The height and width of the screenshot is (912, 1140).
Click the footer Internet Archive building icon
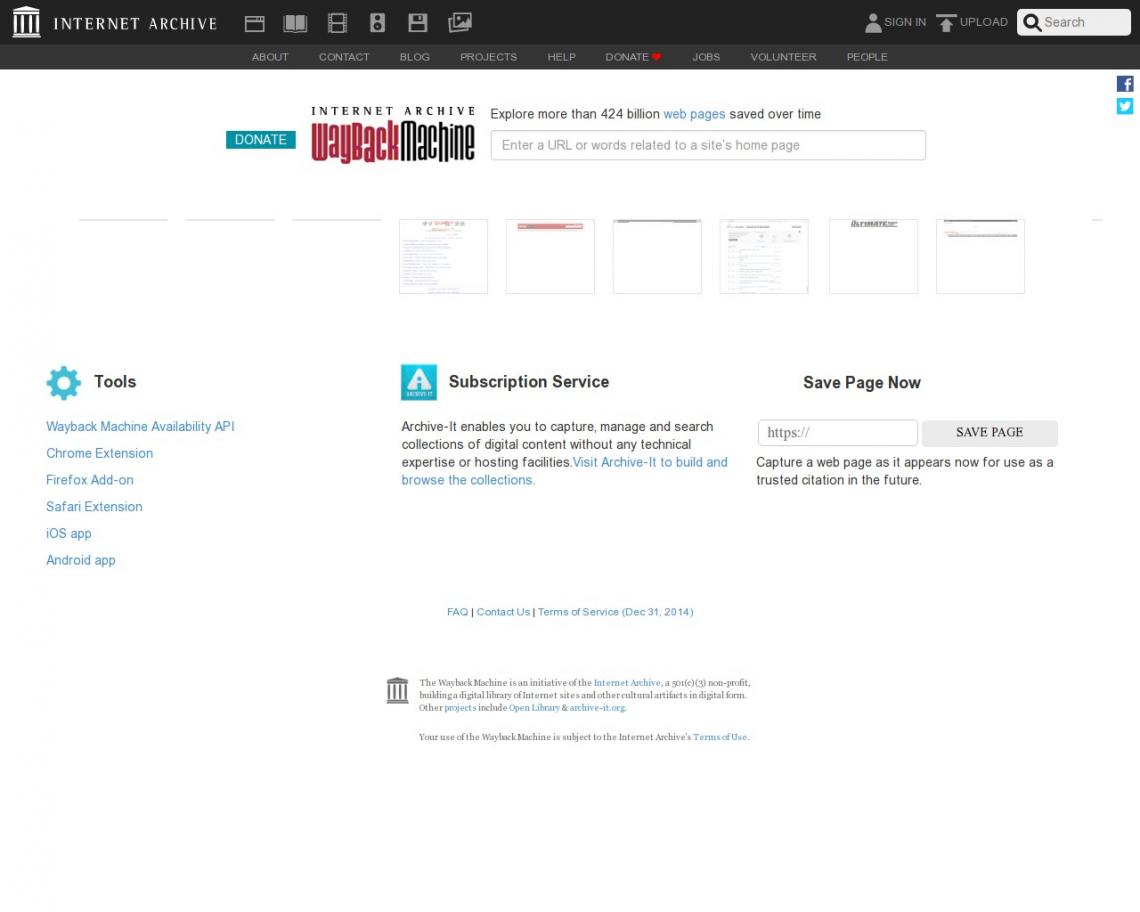pos(397,690)
